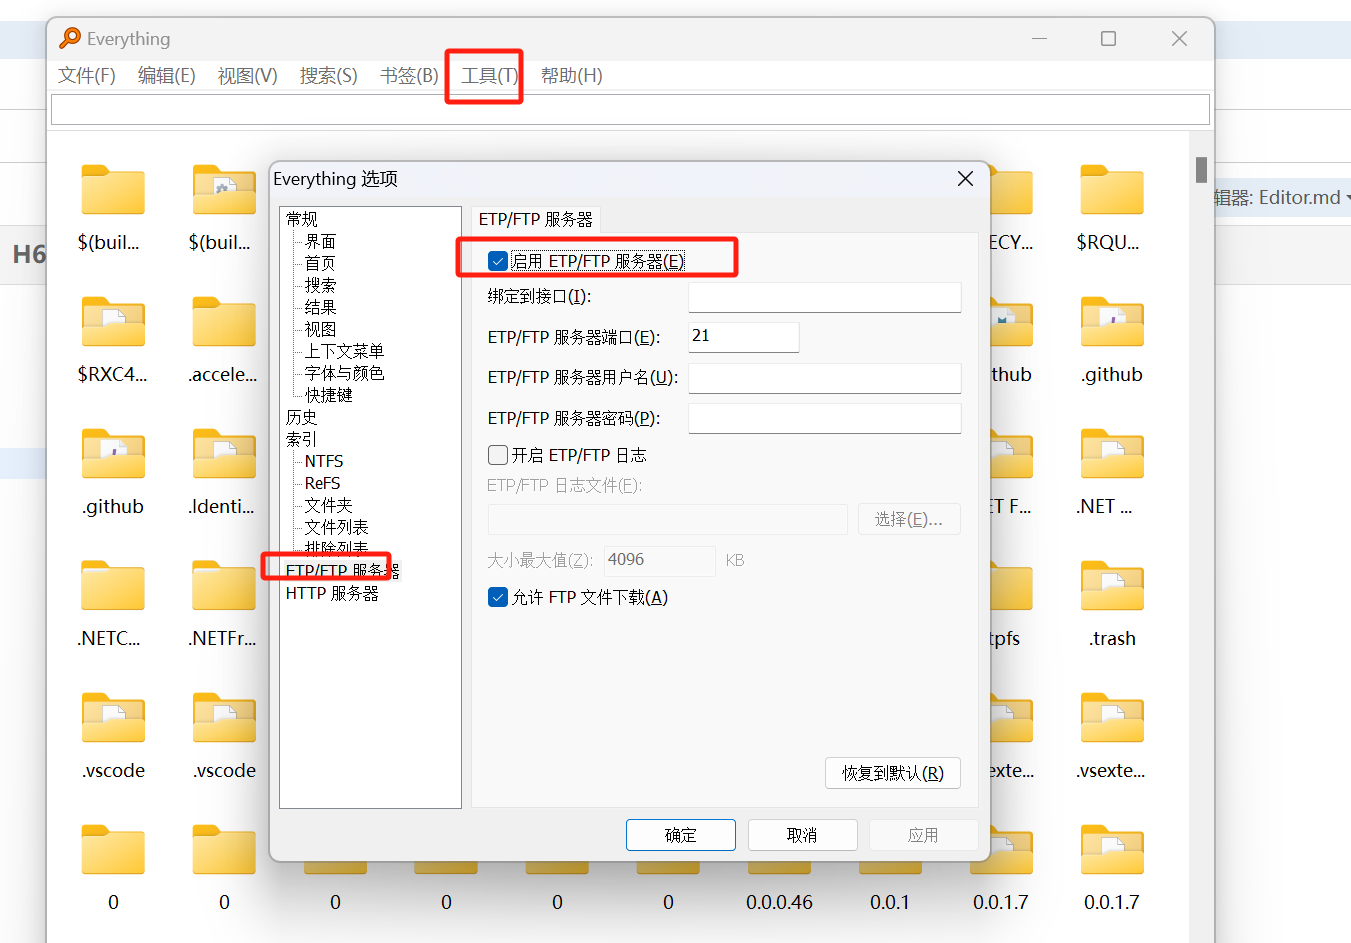The height and width of the screenshot is (943, 1351).
Task: Uncheck 启用 ETP/FTP 服务器 checkbox
Action: click(x=498, y=261)
